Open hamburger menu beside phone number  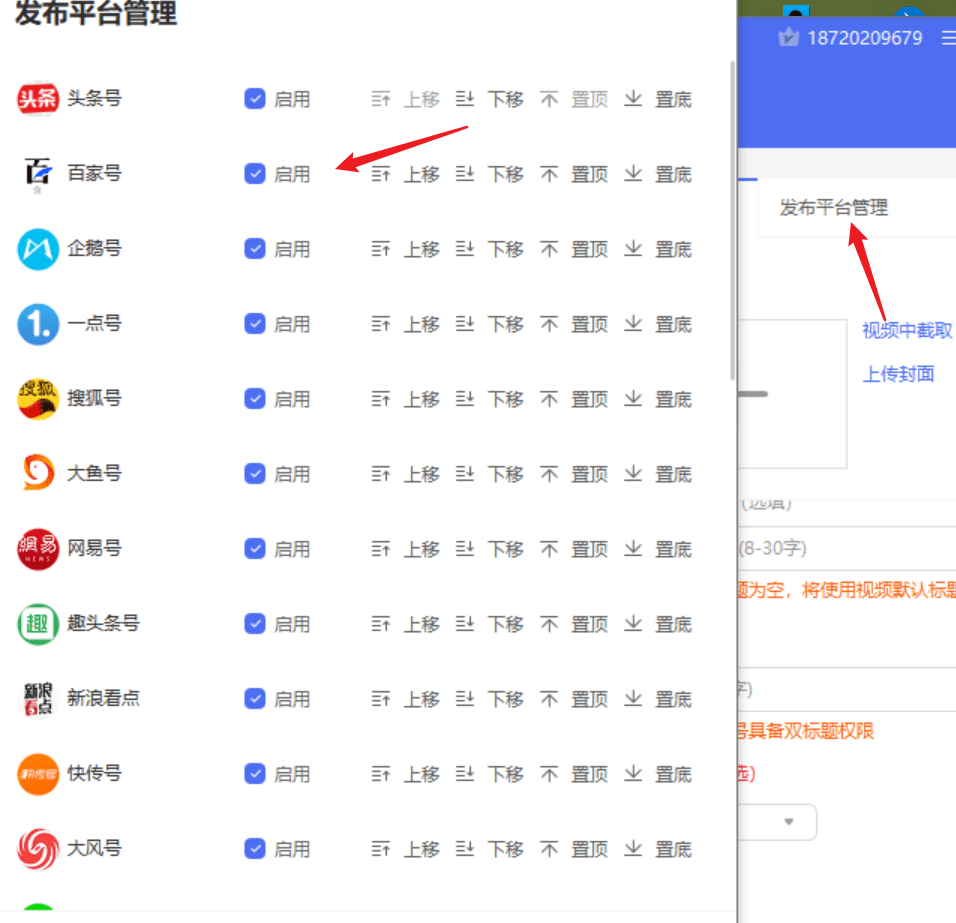[948, 38]
